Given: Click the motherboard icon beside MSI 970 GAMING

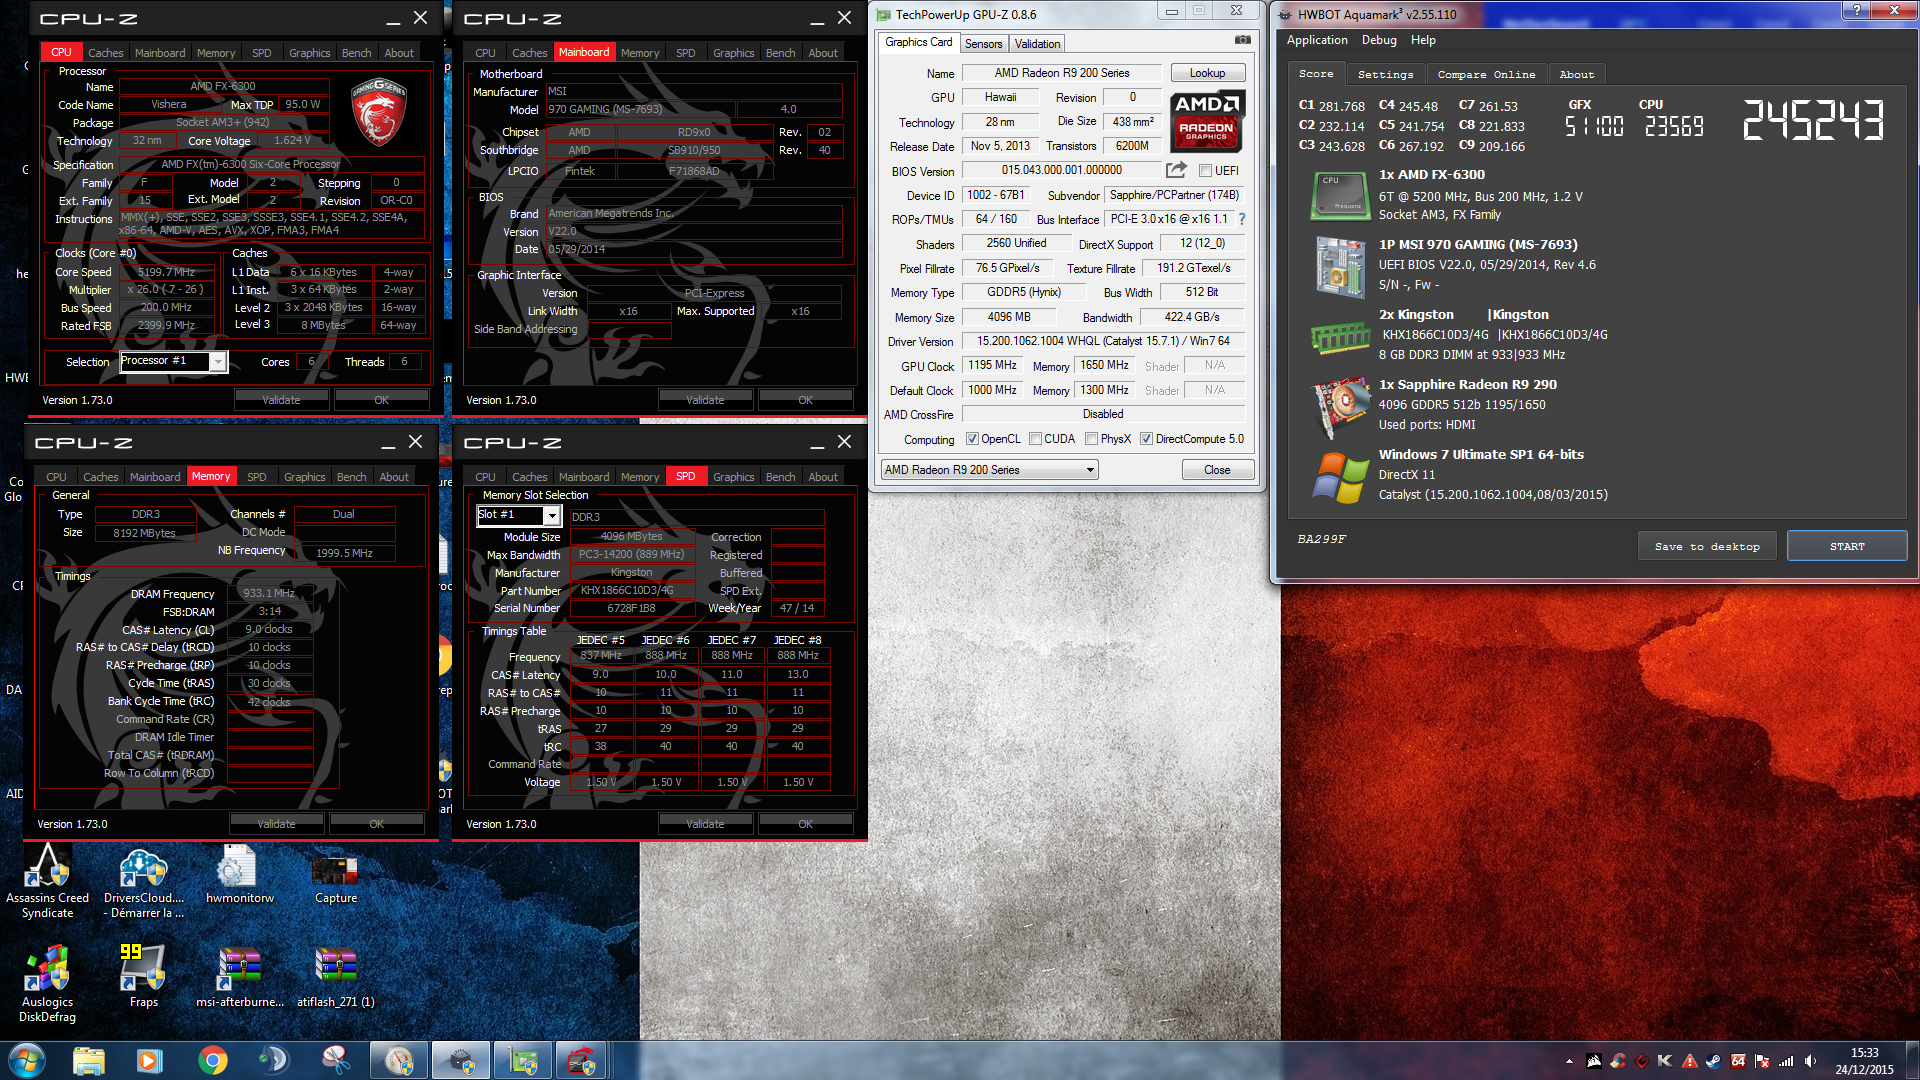Looking at the screenshot, I should [1340, 266].
